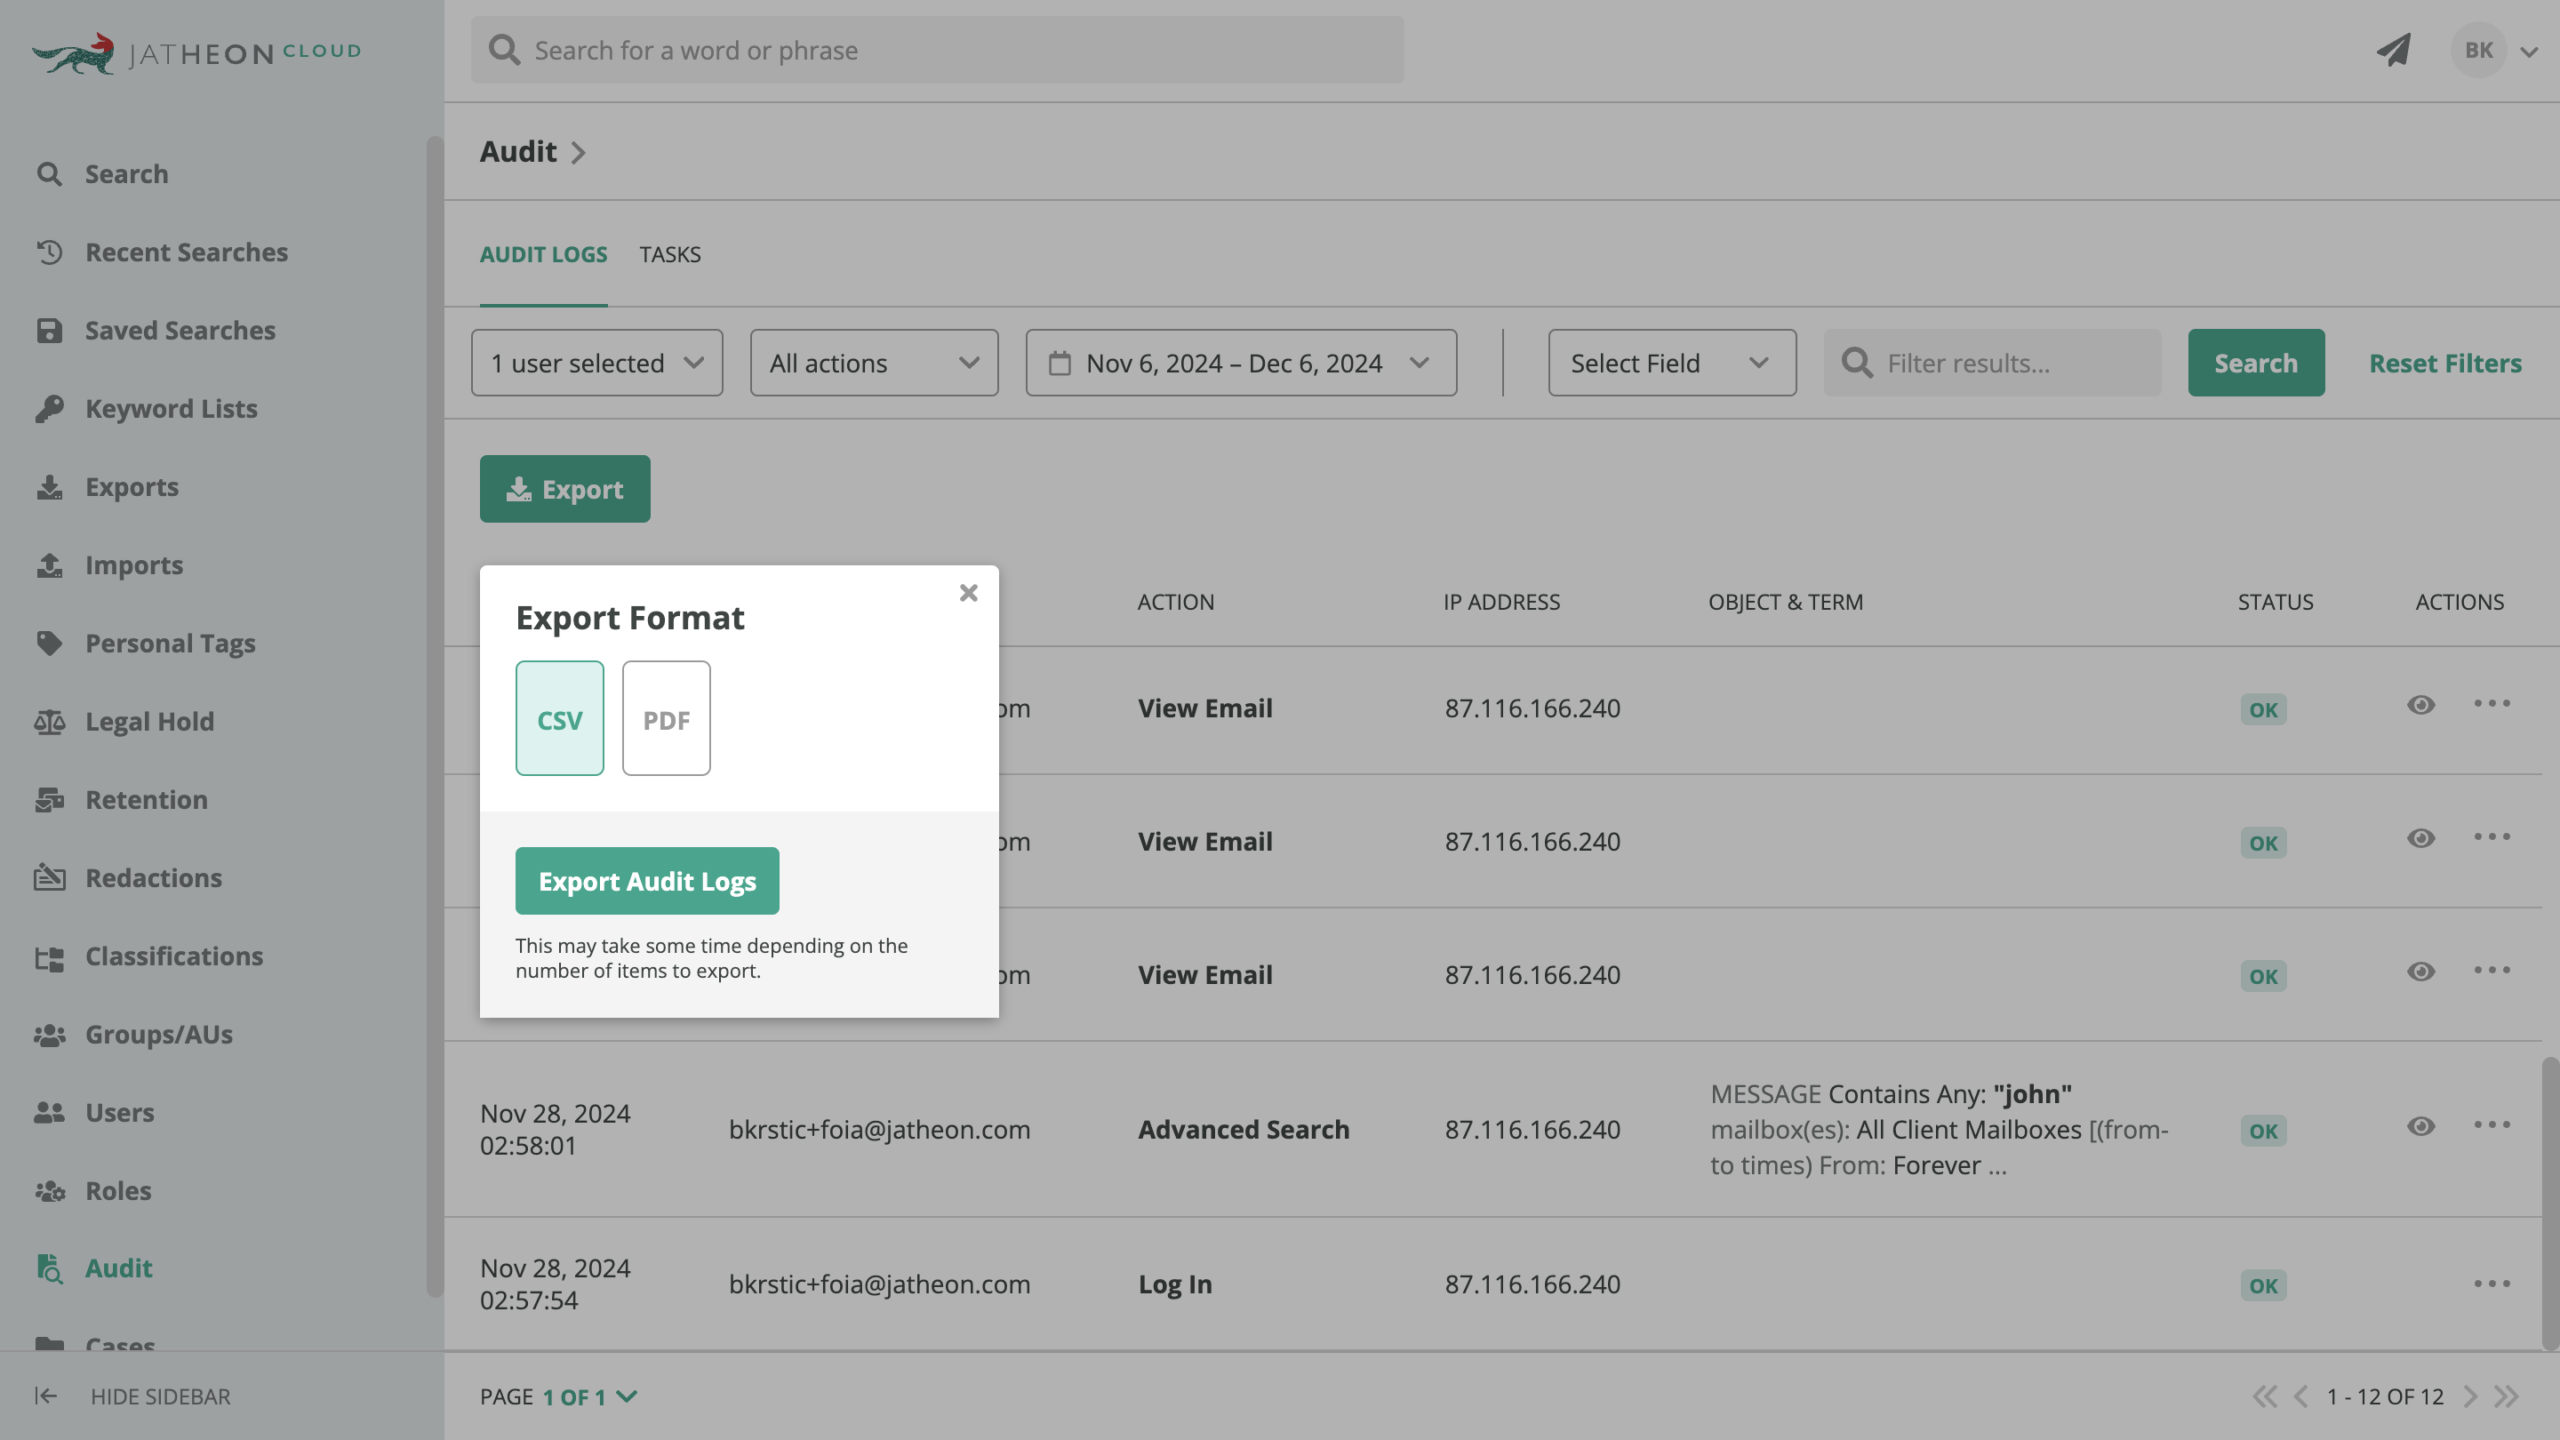The width and height of the screenshot is (2560, 1440).
Task: Open the Search sidebar item icon
Action: click(49, 174)
